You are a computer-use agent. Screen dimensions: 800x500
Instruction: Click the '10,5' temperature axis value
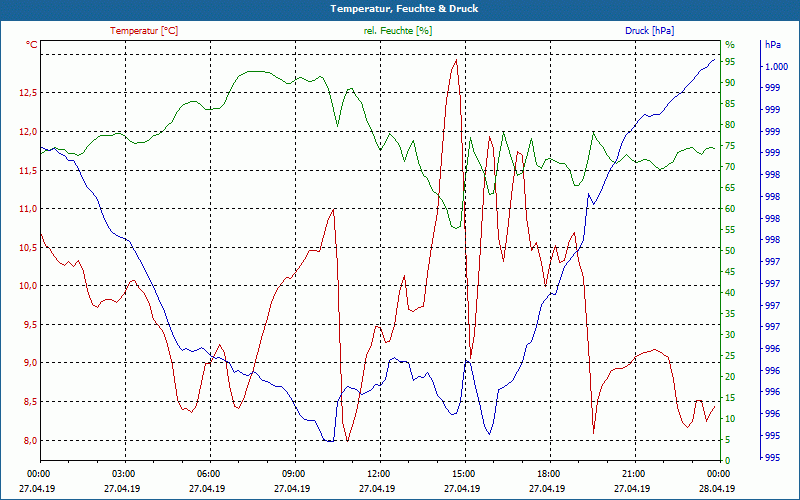click(29, 247)
